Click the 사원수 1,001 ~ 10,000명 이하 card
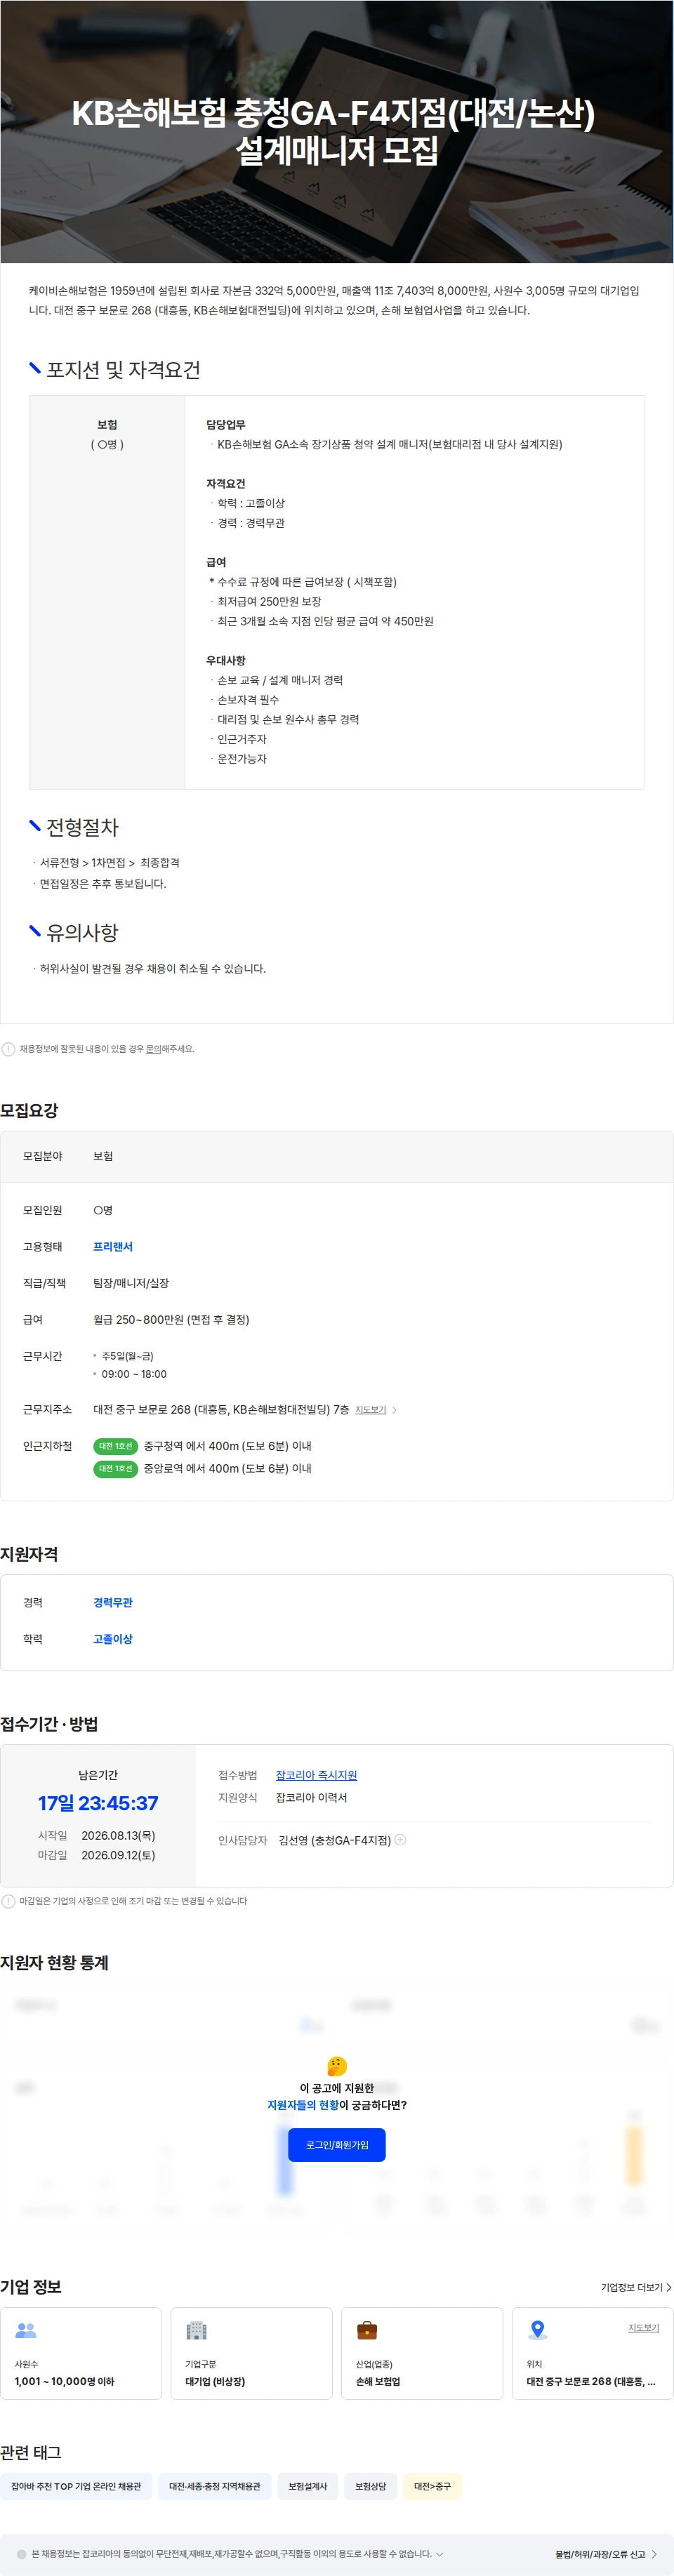The width and height of the screenshot is (674, 2576). point(81,2352)
